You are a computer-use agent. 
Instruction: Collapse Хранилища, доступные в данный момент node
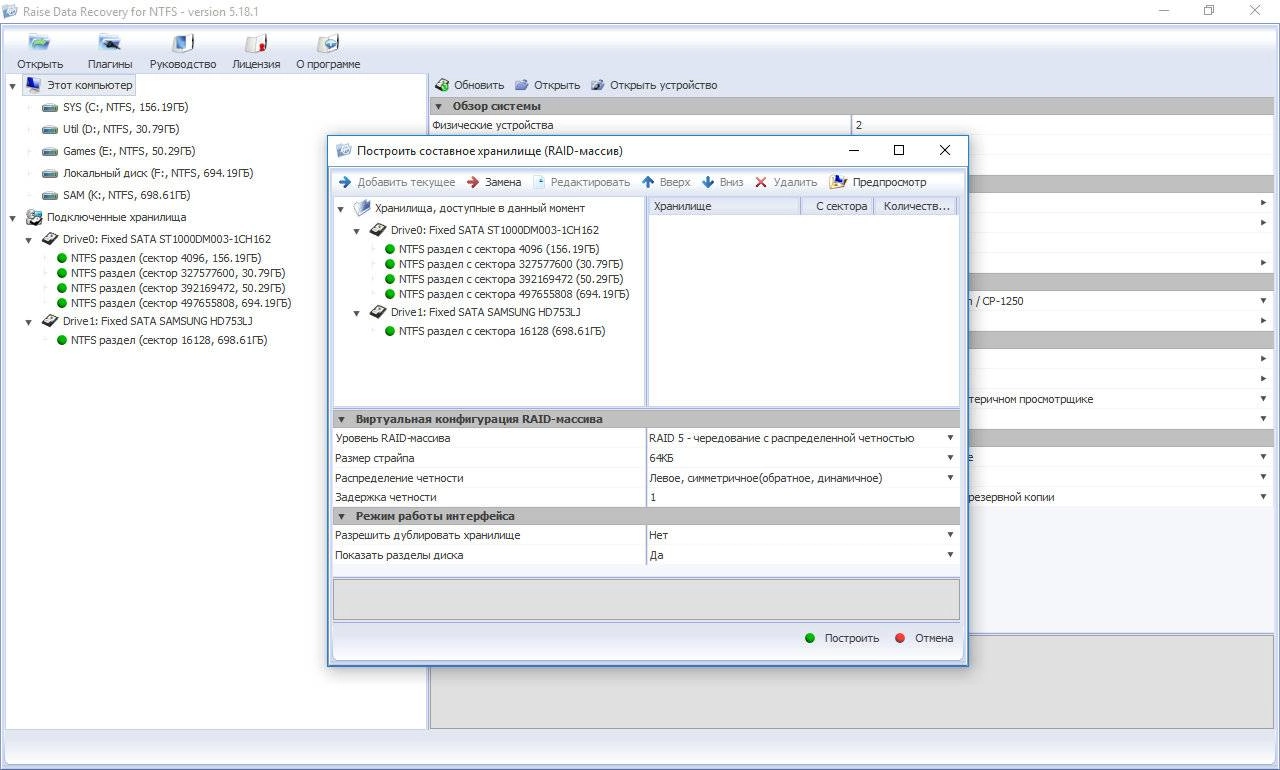pos(341,209)
